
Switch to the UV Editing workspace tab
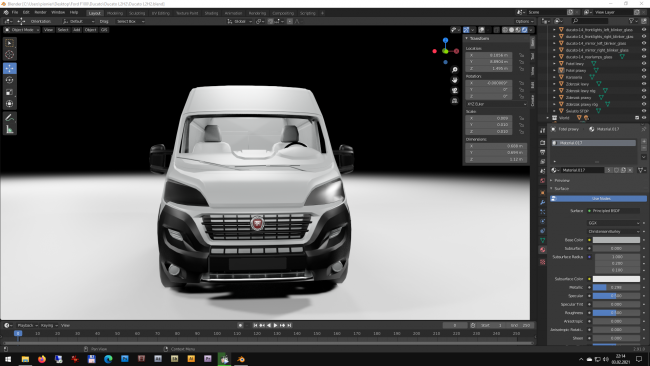(x=160, y=13)
